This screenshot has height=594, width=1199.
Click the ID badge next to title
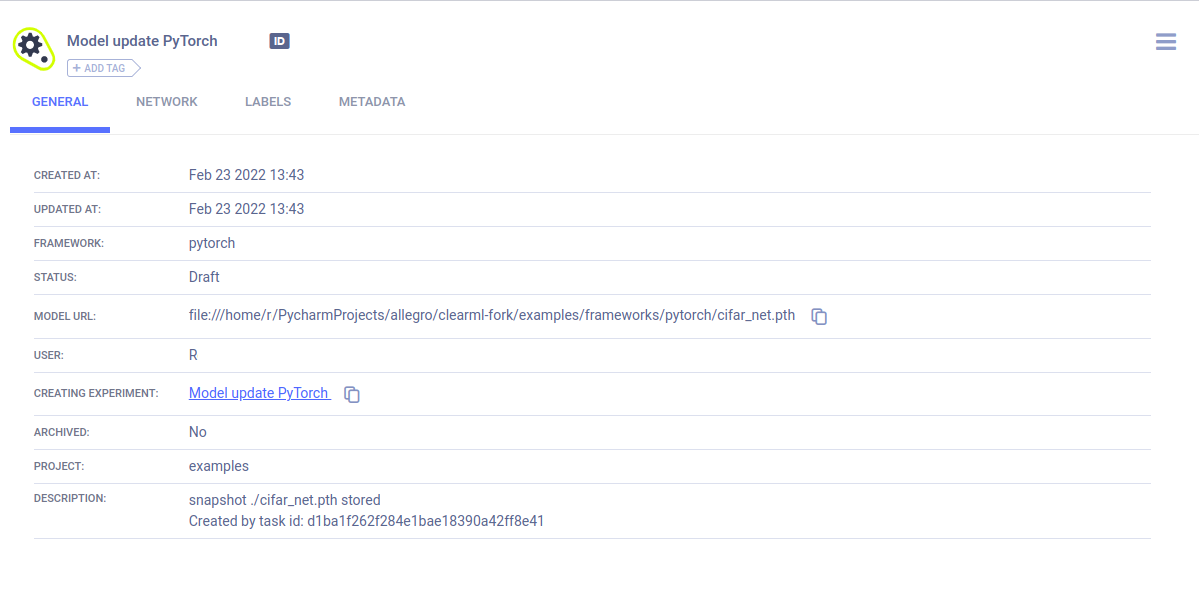[x=279, y=41]
